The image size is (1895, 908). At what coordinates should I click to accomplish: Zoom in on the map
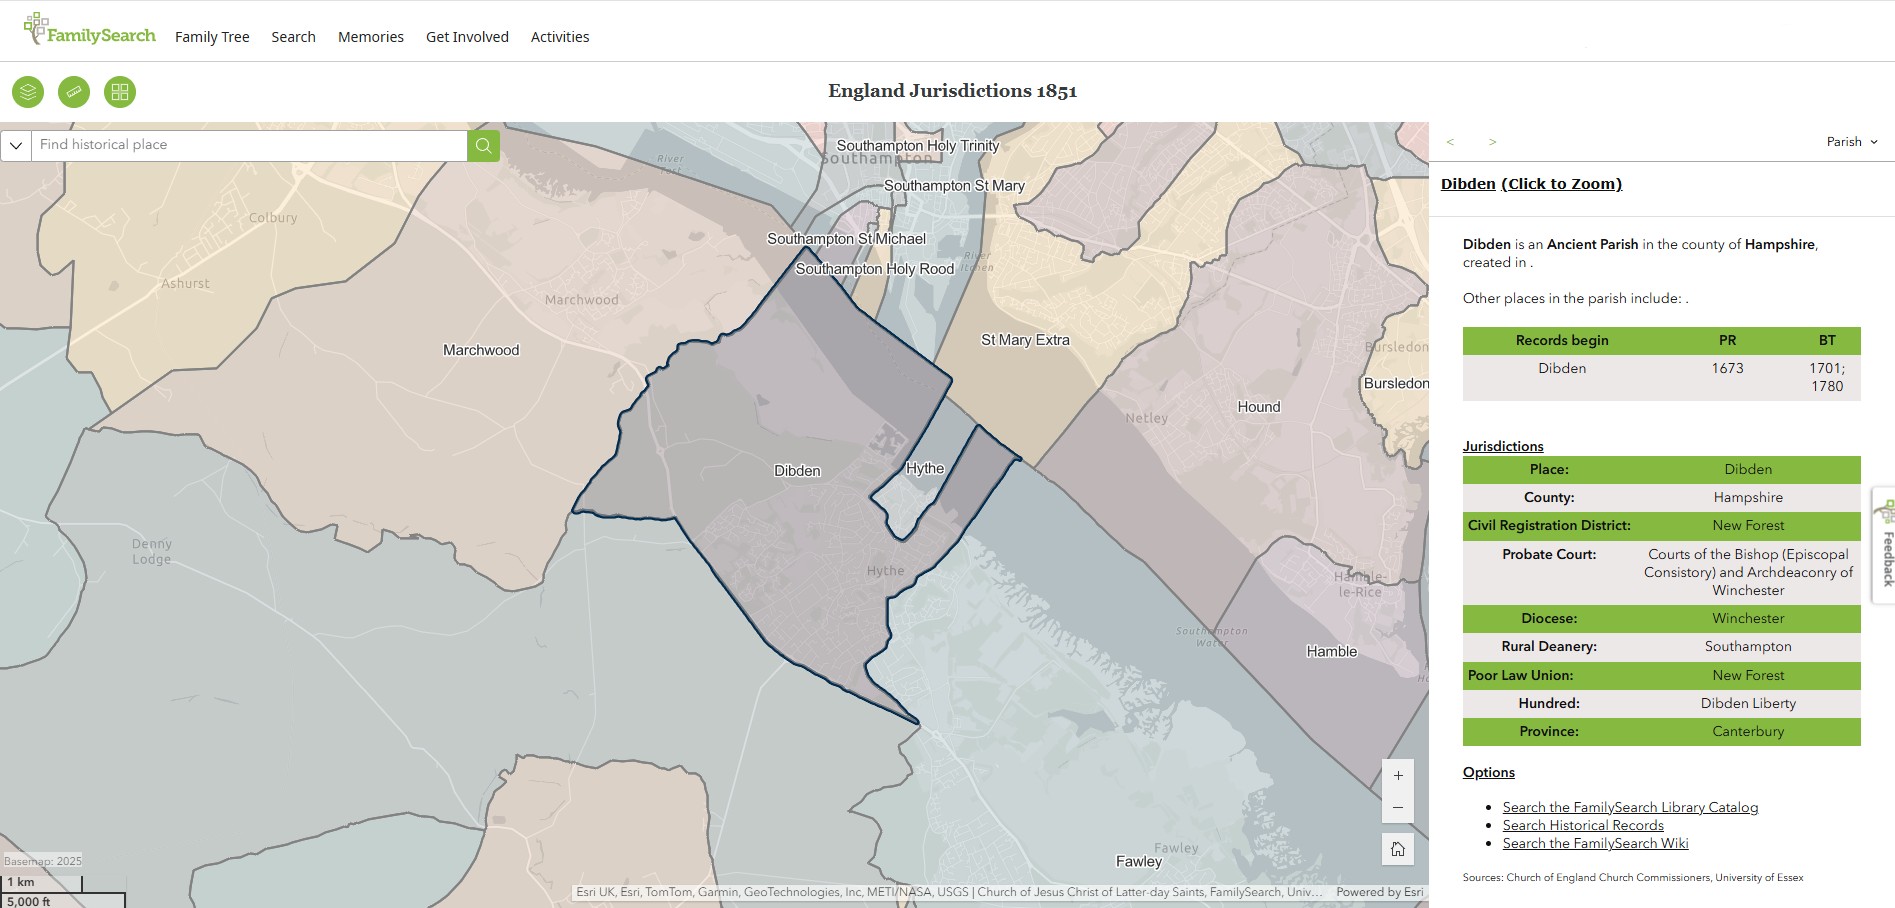click(1398, 776)
